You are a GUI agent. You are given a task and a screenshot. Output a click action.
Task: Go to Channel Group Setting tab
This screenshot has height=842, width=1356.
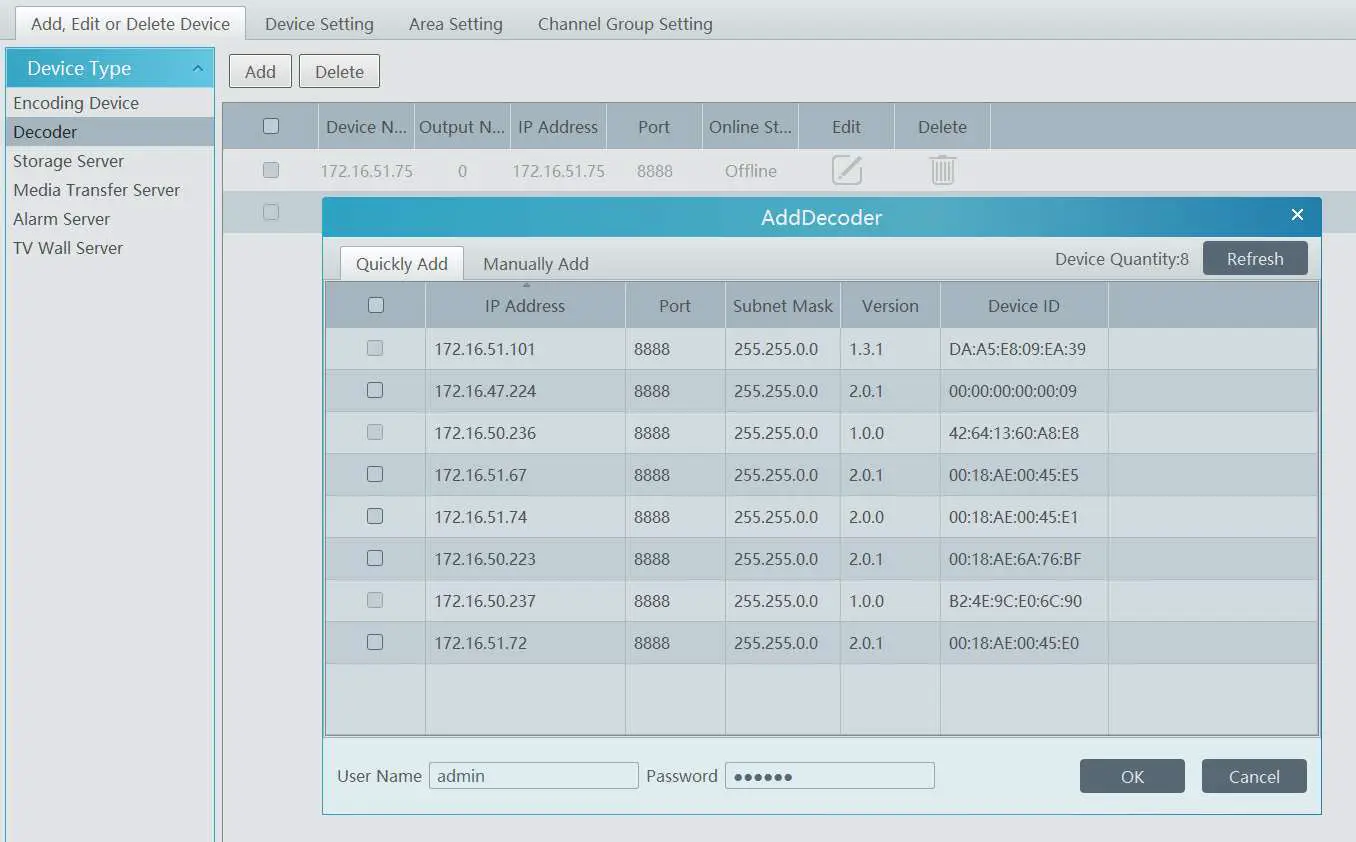[625, 24]
